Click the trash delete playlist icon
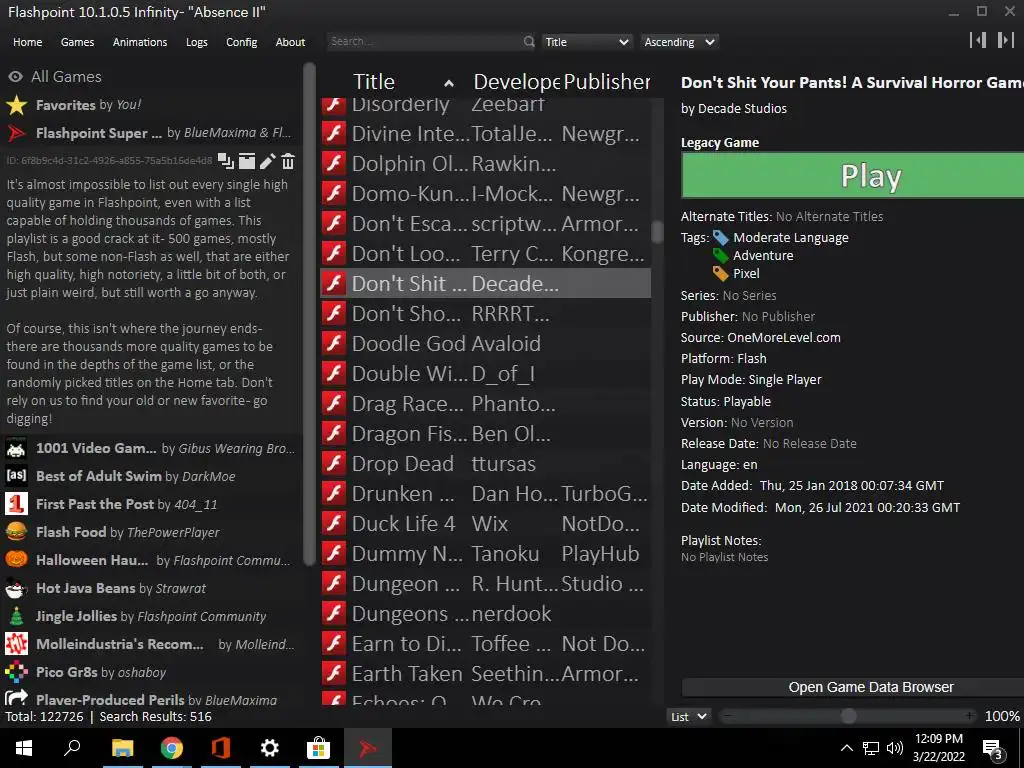 coord(287,161)
